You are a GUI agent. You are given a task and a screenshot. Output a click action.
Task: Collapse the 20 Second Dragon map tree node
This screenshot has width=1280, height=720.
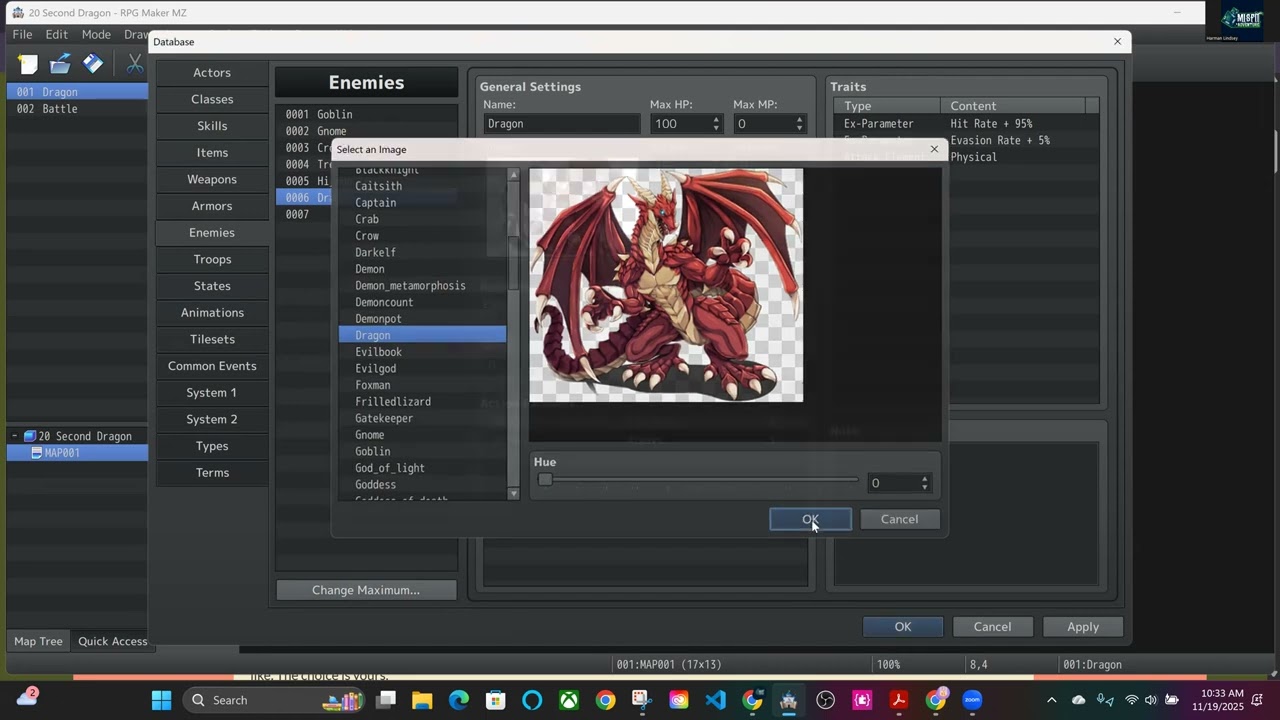[x=15, y=436]
